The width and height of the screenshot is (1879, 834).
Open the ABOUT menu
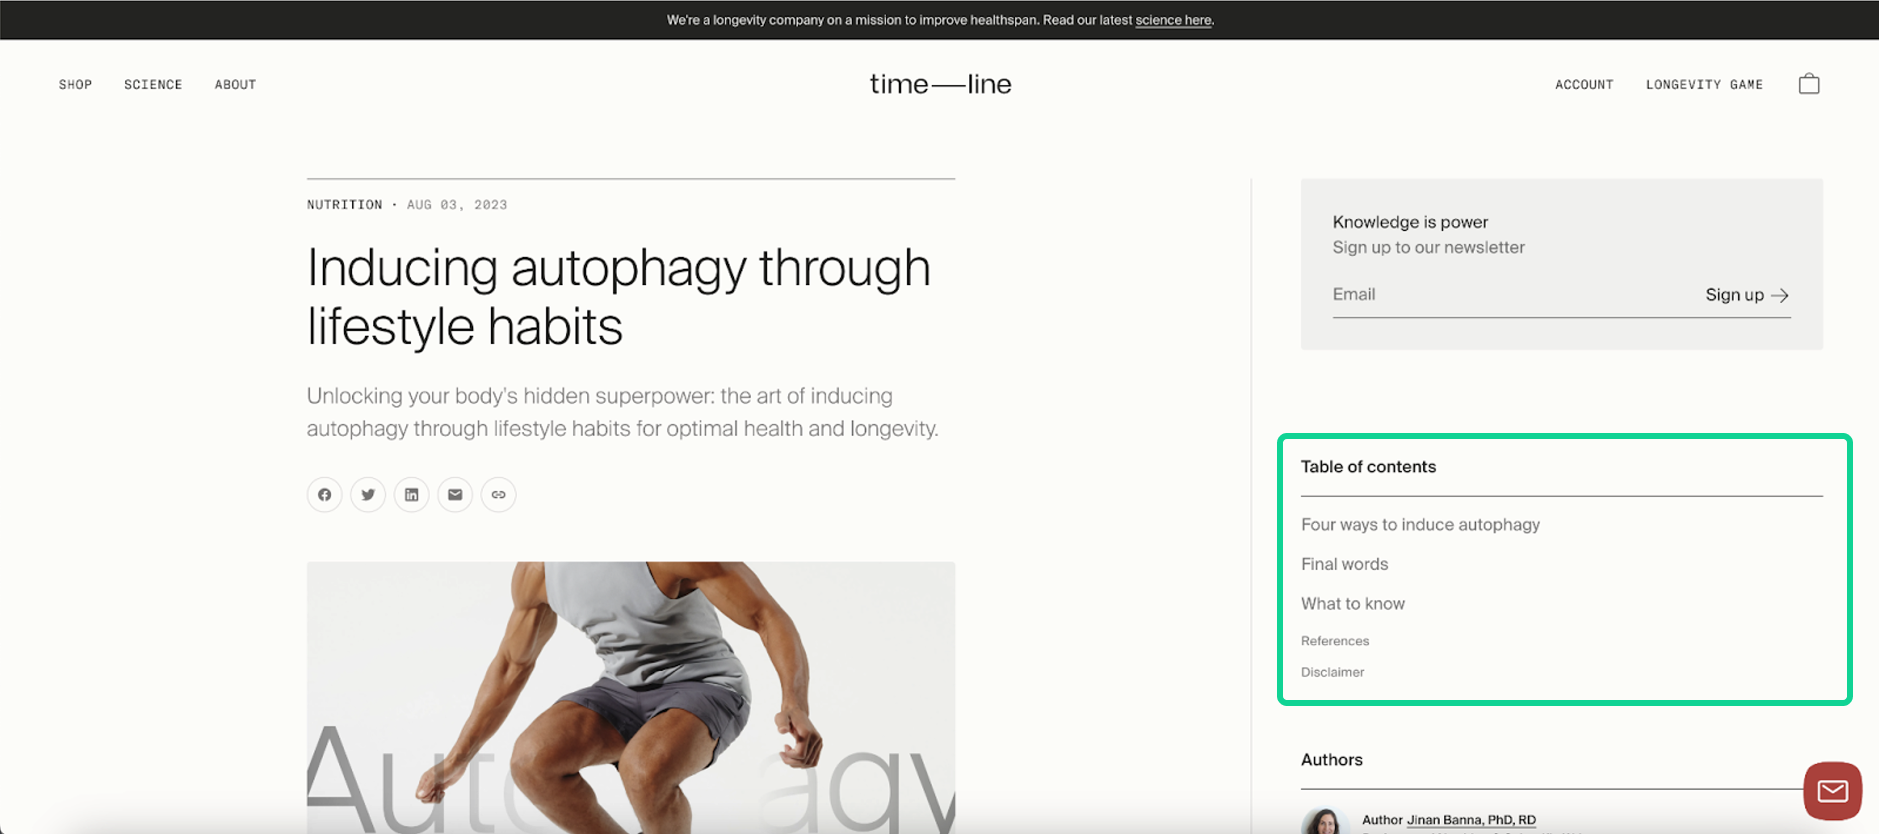tap(235, 85)
